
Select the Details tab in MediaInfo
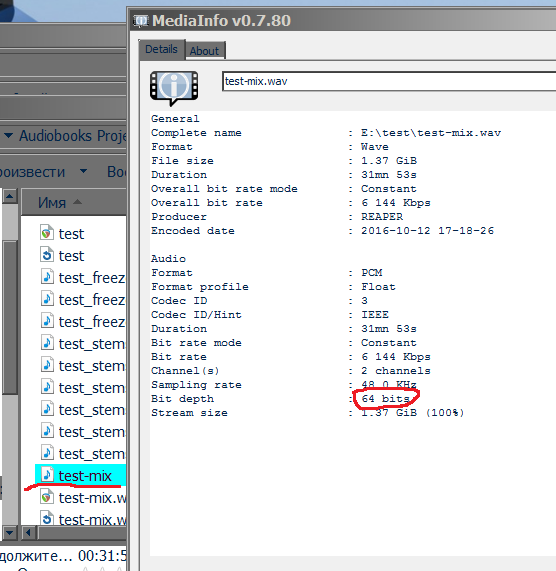162,49
